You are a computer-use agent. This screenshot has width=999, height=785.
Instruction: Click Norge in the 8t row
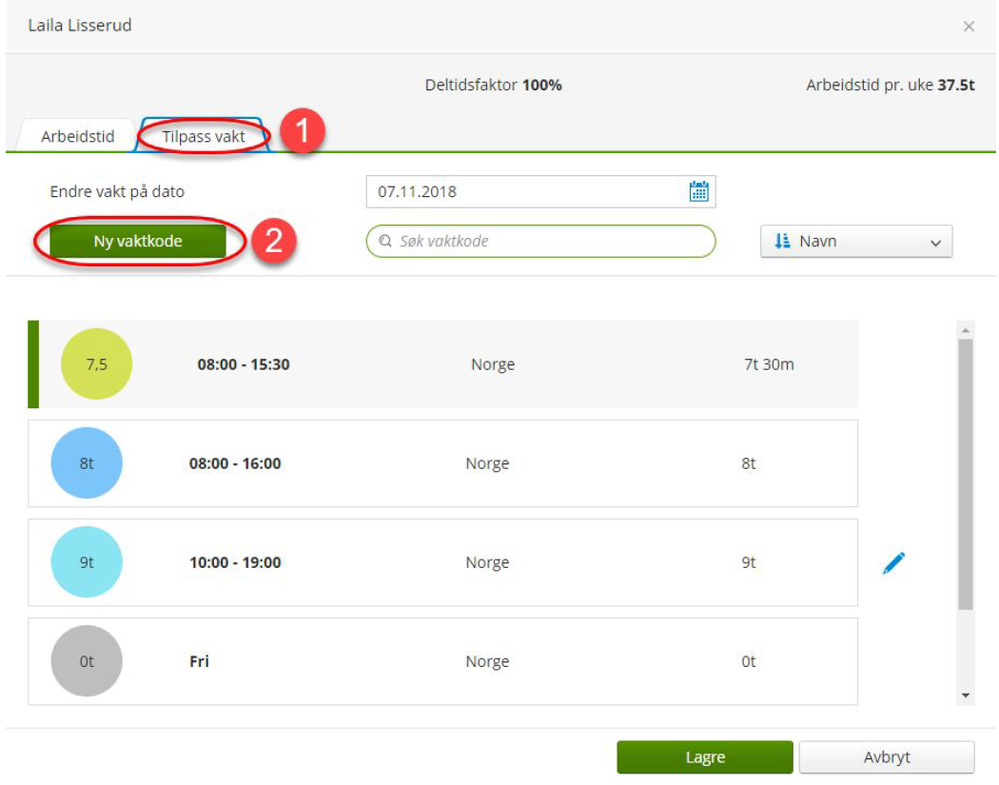[x=487, y=463]
